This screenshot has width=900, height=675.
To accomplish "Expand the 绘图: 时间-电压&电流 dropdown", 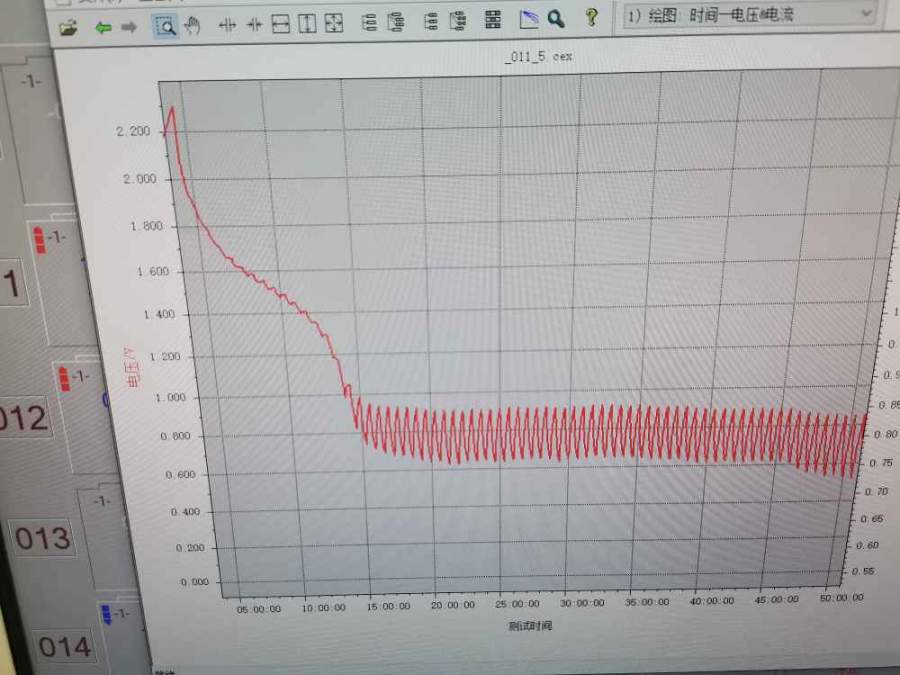I will click(864, 14).
